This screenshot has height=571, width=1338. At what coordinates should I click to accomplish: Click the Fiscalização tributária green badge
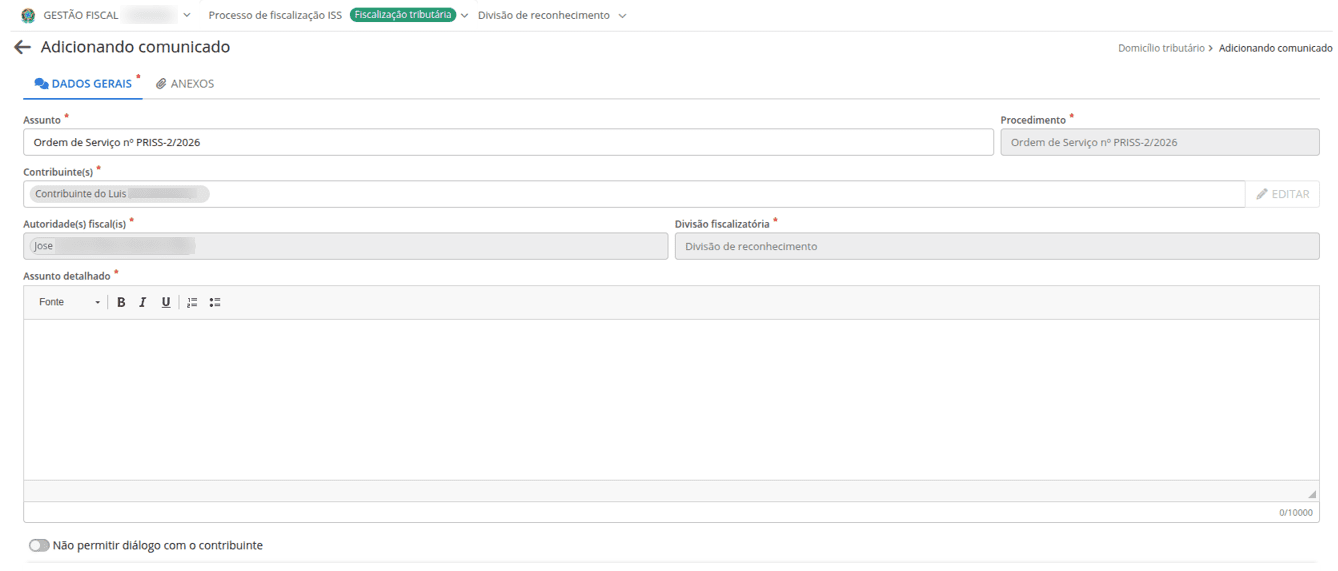403,15
